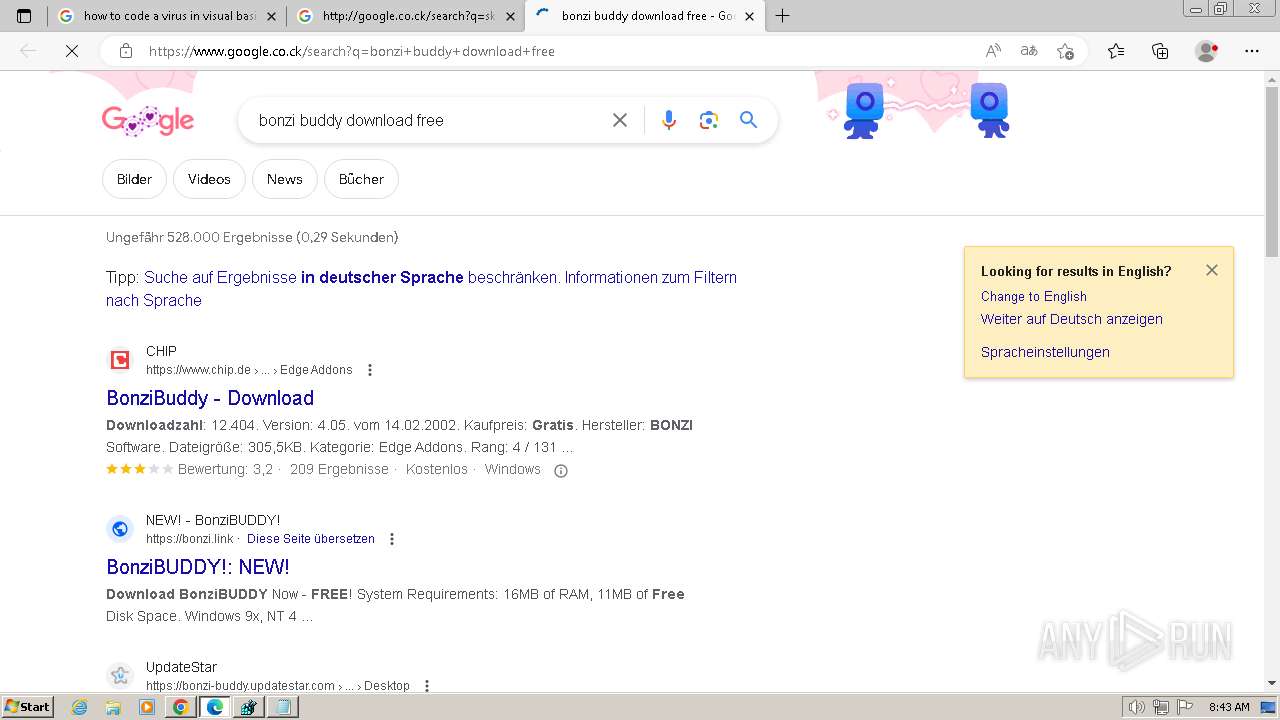This screenshot has height=720, width=1280.
Task: Close the google.co.ck search tab
Action: [x=510, y=16]
